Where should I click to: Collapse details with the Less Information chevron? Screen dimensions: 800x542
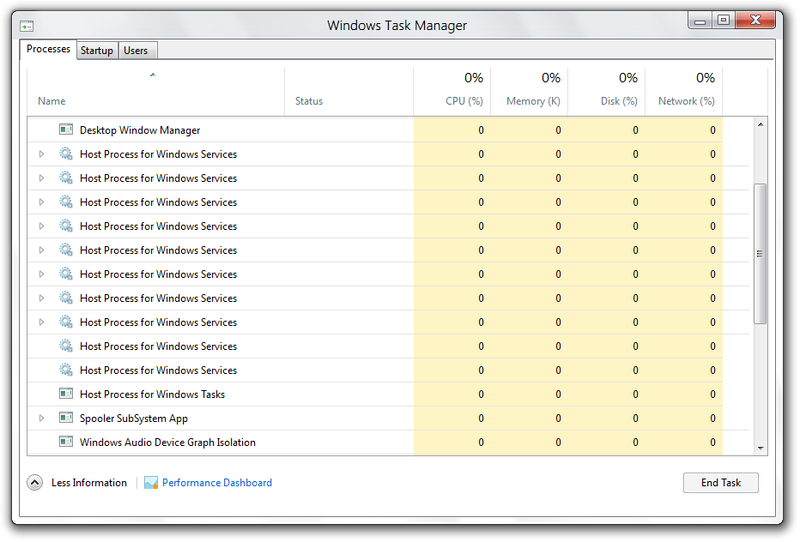35,482
